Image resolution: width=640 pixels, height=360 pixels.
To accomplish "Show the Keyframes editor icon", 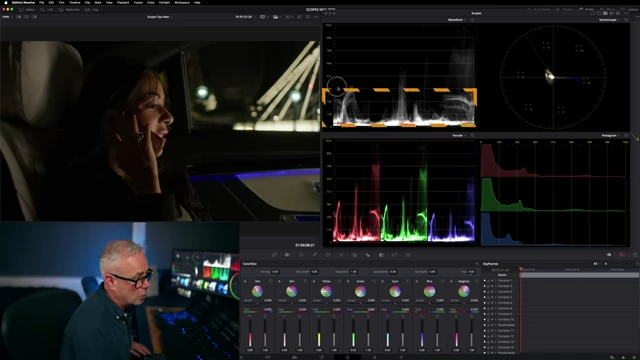I will click(x=609, y=255).
